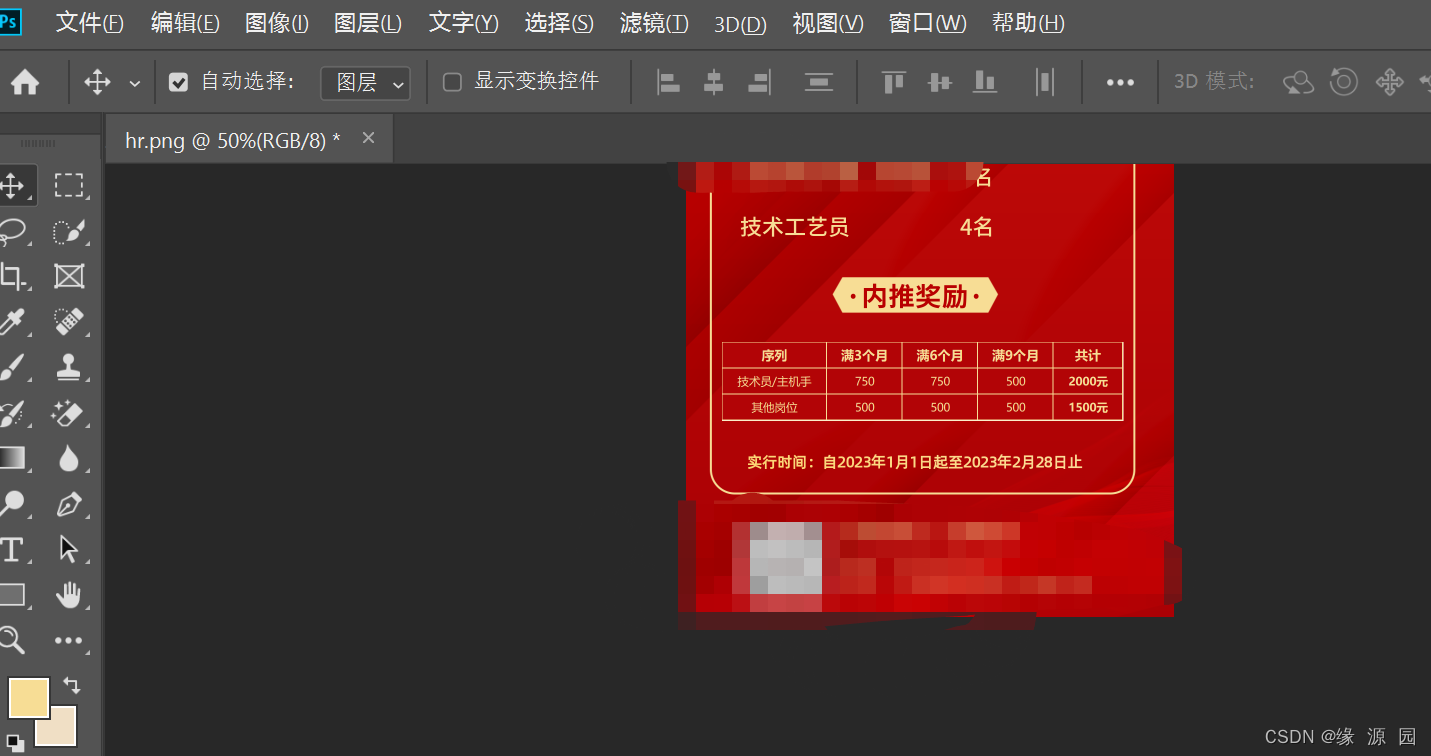
Task: Select the Blur tool droplet icon
Action: (69, 458)
